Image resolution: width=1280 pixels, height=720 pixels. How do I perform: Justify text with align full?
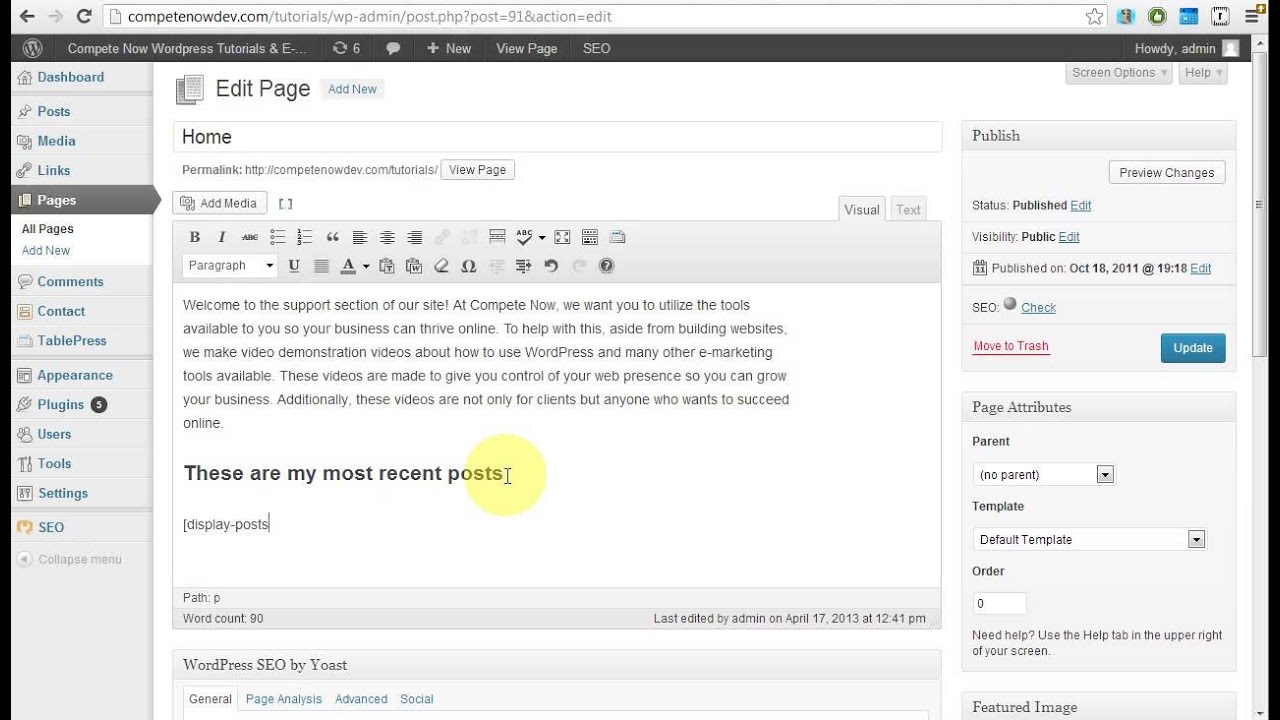[321, 266]
